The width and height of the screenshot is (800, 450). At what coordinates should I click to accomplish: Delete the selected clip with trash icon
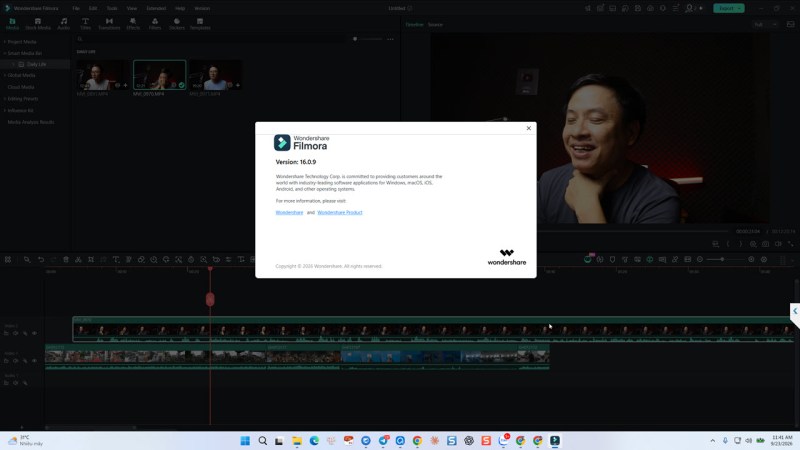click(x=66, y=260)
